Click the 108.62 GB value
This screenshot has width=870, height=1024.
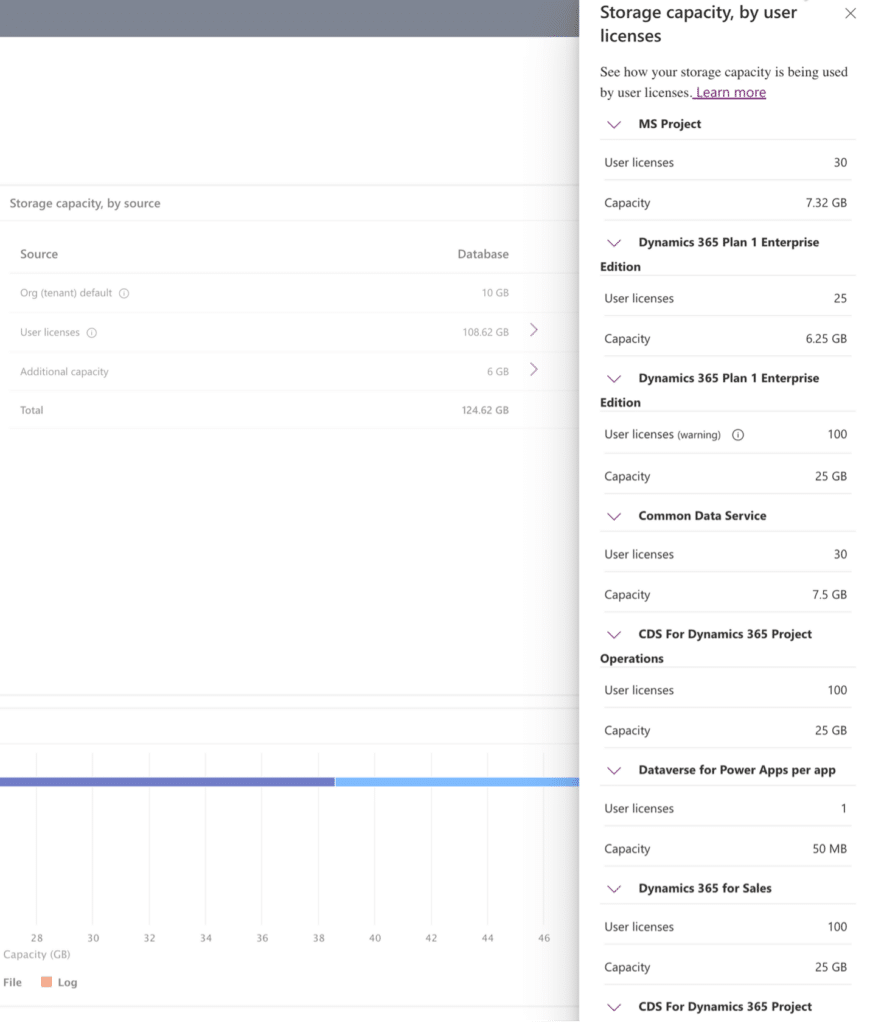485,332
